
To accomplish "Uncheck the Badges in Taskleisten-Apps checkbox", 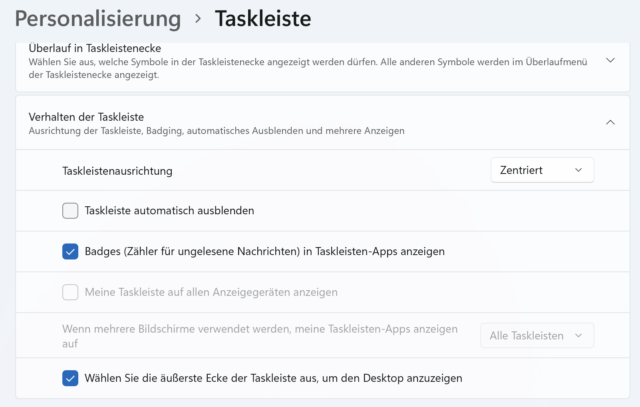I will click(x=70, y=252).
